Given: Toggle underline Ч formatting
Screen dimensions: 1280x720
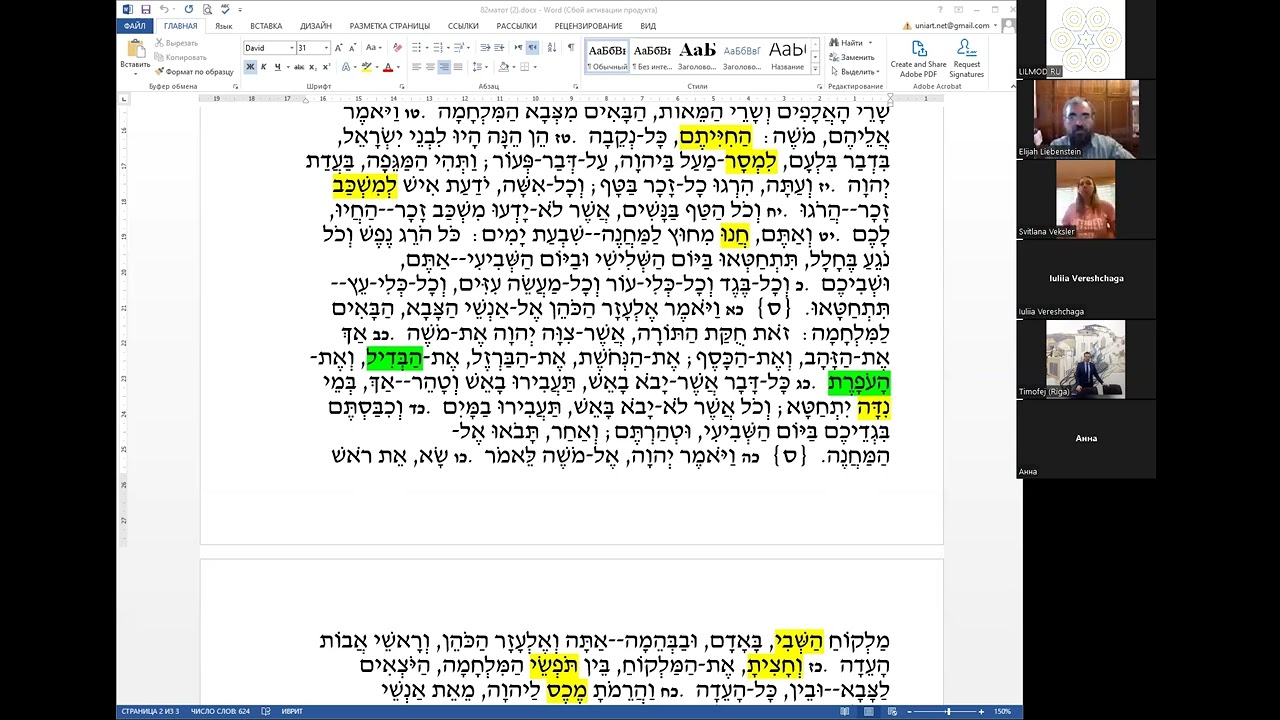Looking at the screenshot, I should 277,67.
